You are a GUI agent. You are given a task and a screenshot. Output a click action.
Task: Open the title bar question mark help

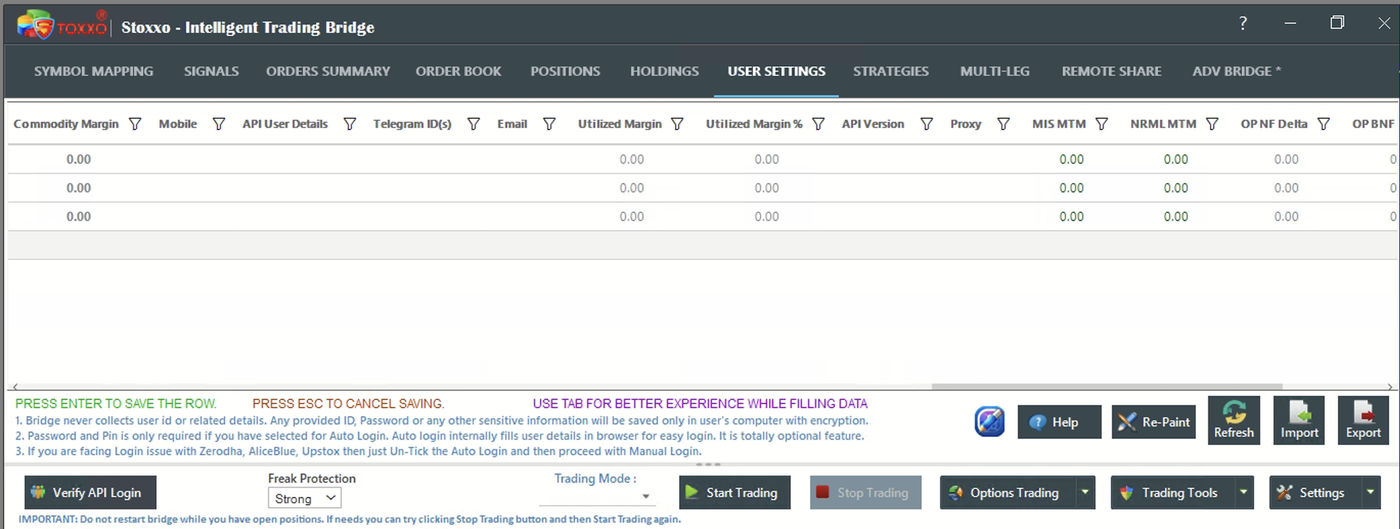point(1243,23)
